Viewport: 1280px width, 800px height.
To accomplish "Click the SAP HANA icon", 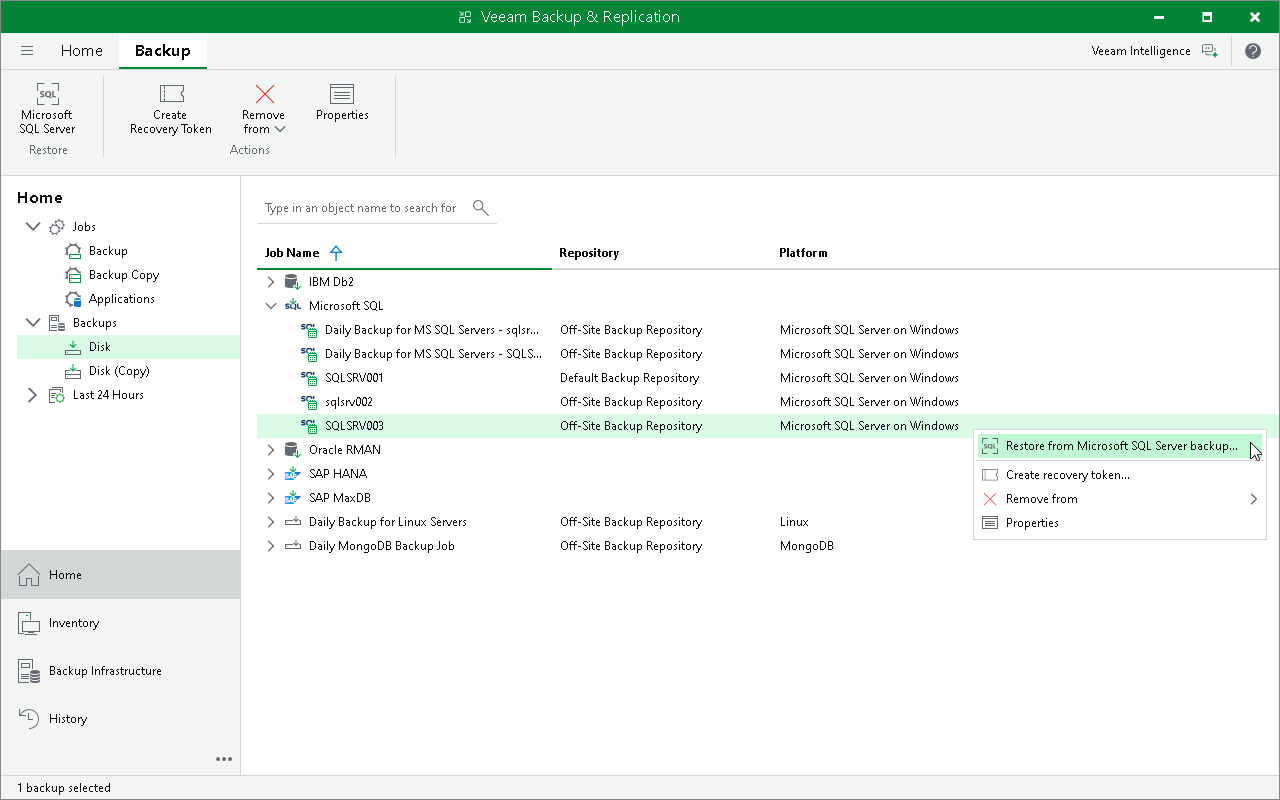I will (292, 474).
